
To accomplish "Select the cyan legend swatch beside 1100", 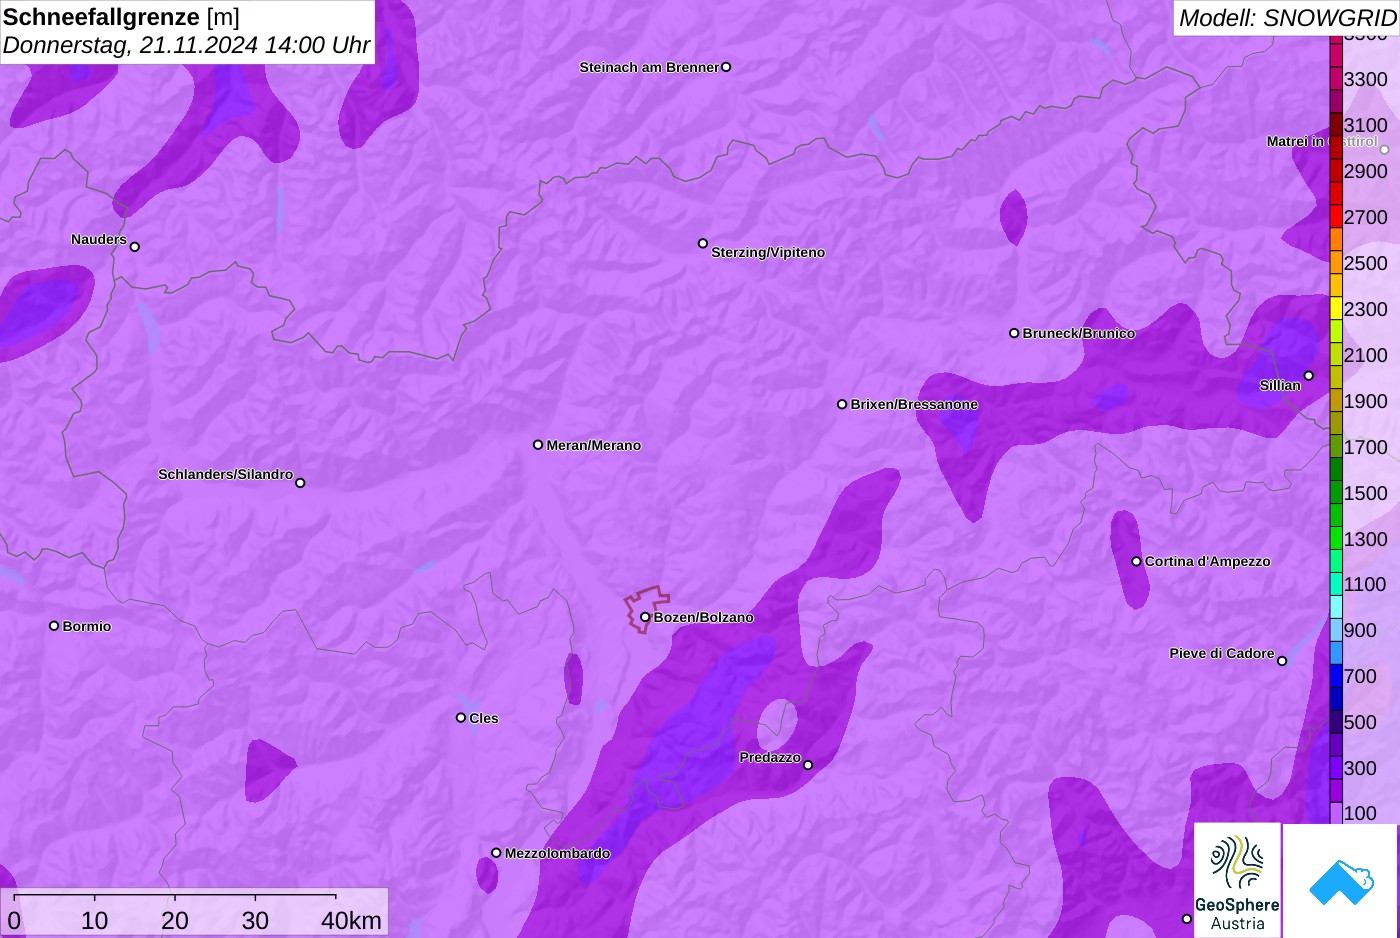I will (x=1336, y=585).
